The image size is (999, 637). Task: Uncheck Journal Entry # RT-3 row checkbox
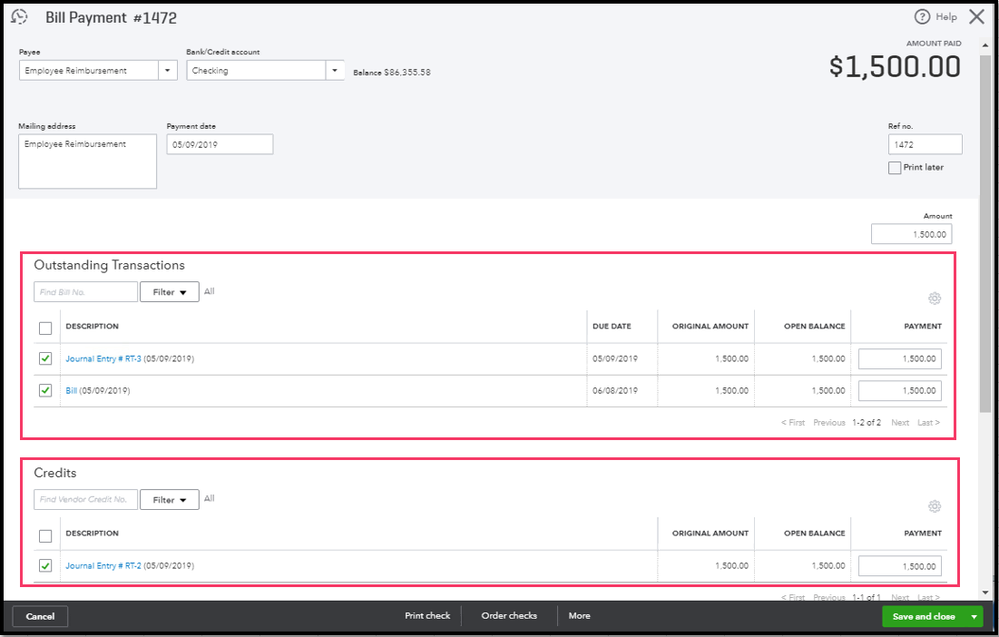tap(45, 359)
